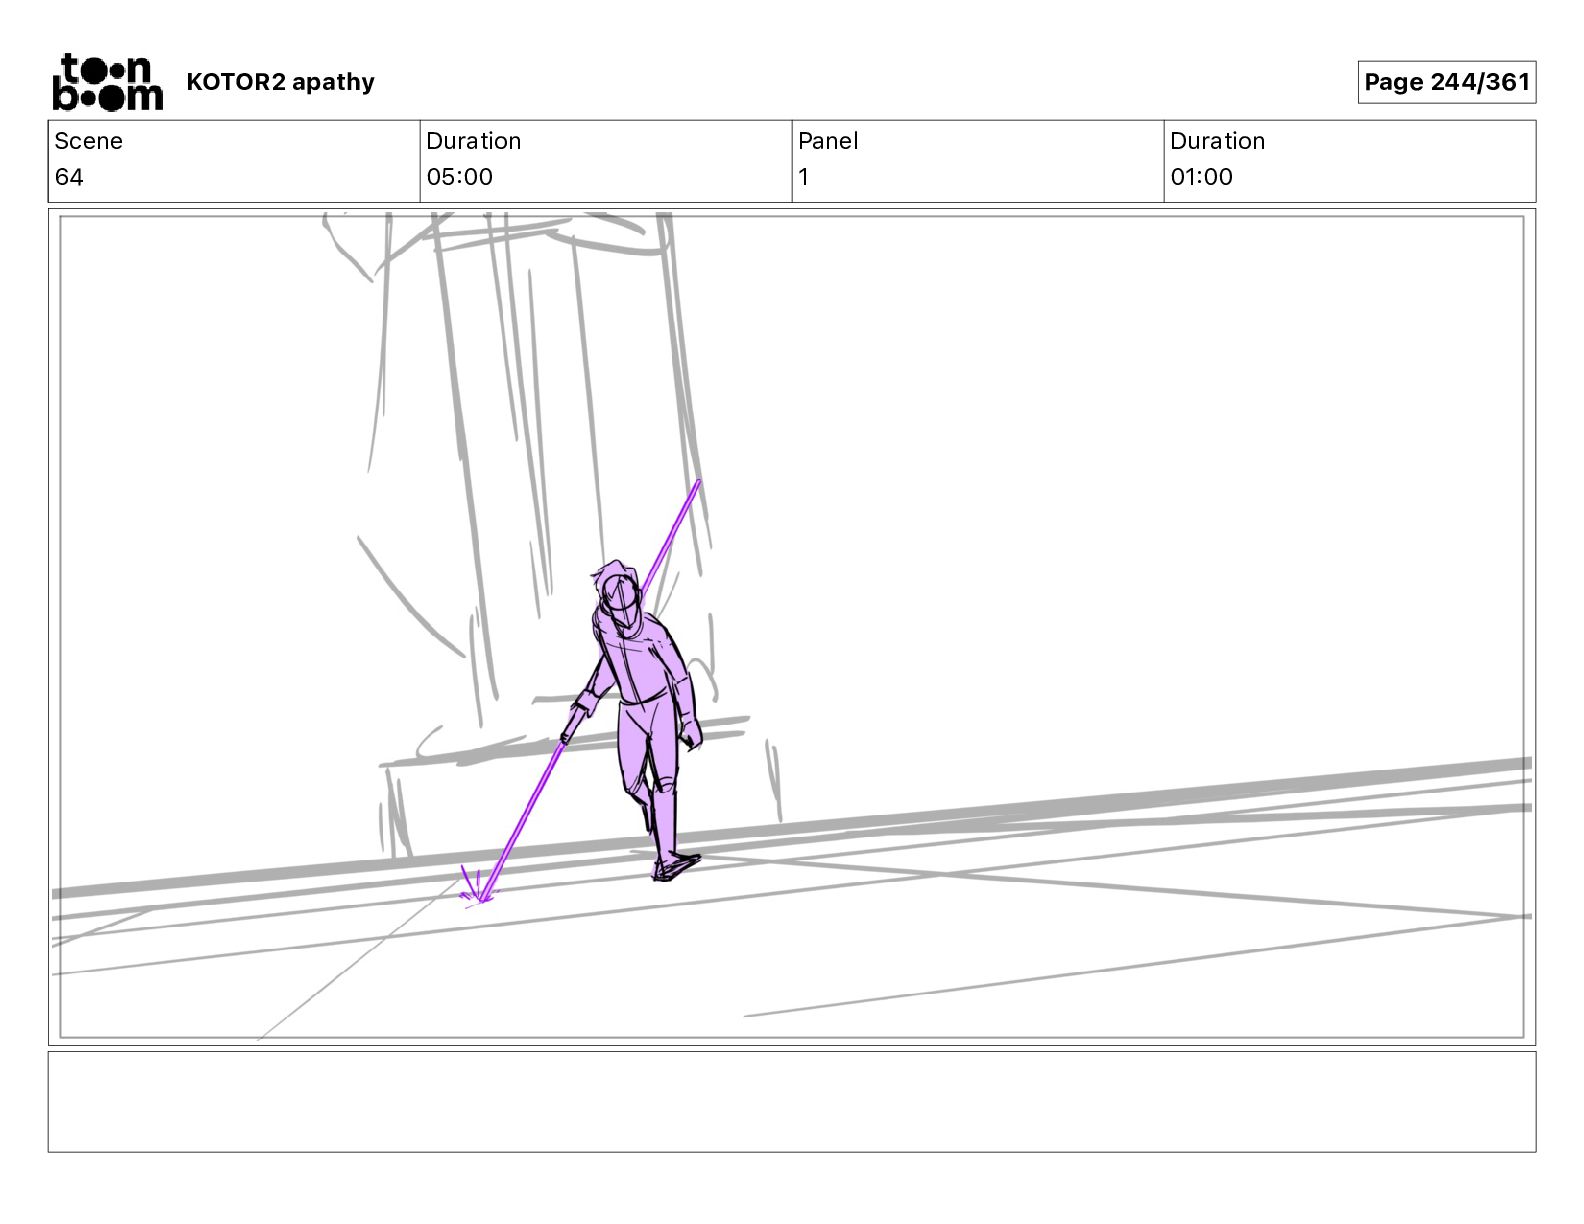Select the 'KOTOR2 apathy' project title
Viewport: 1584px width, 1224px height.
[280, 82]
